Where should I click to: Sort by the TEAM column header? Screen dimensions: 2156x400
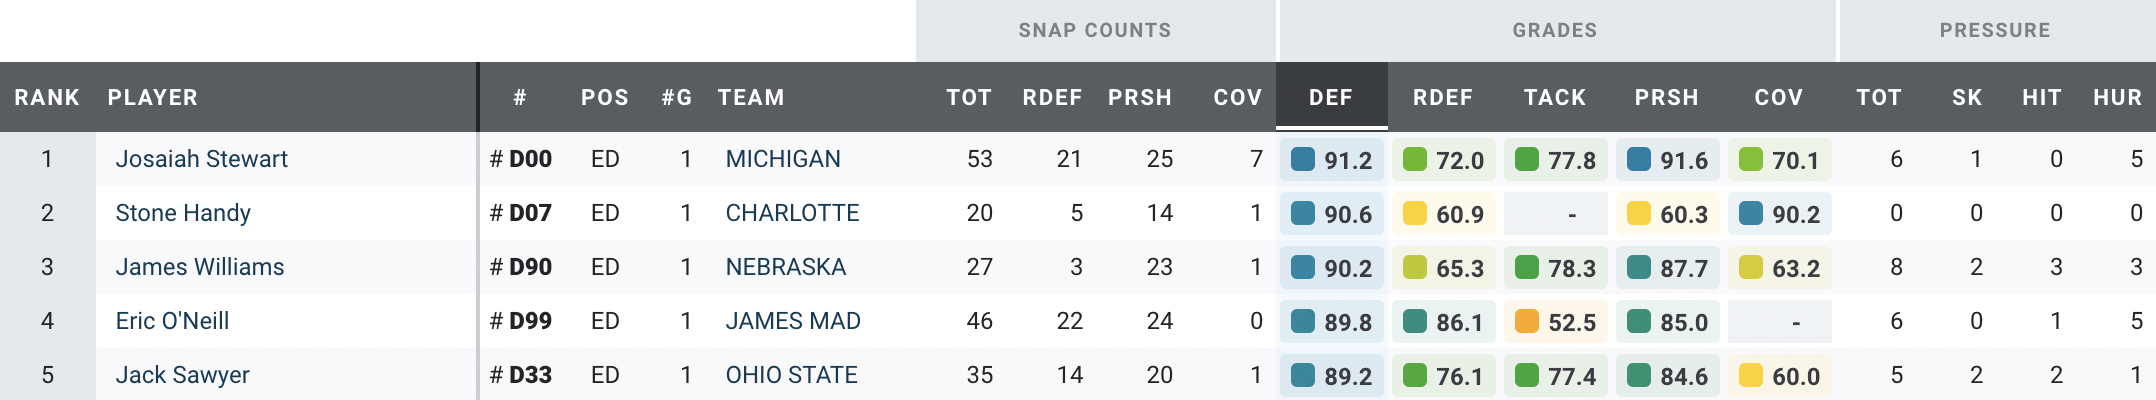coord(751,97)
